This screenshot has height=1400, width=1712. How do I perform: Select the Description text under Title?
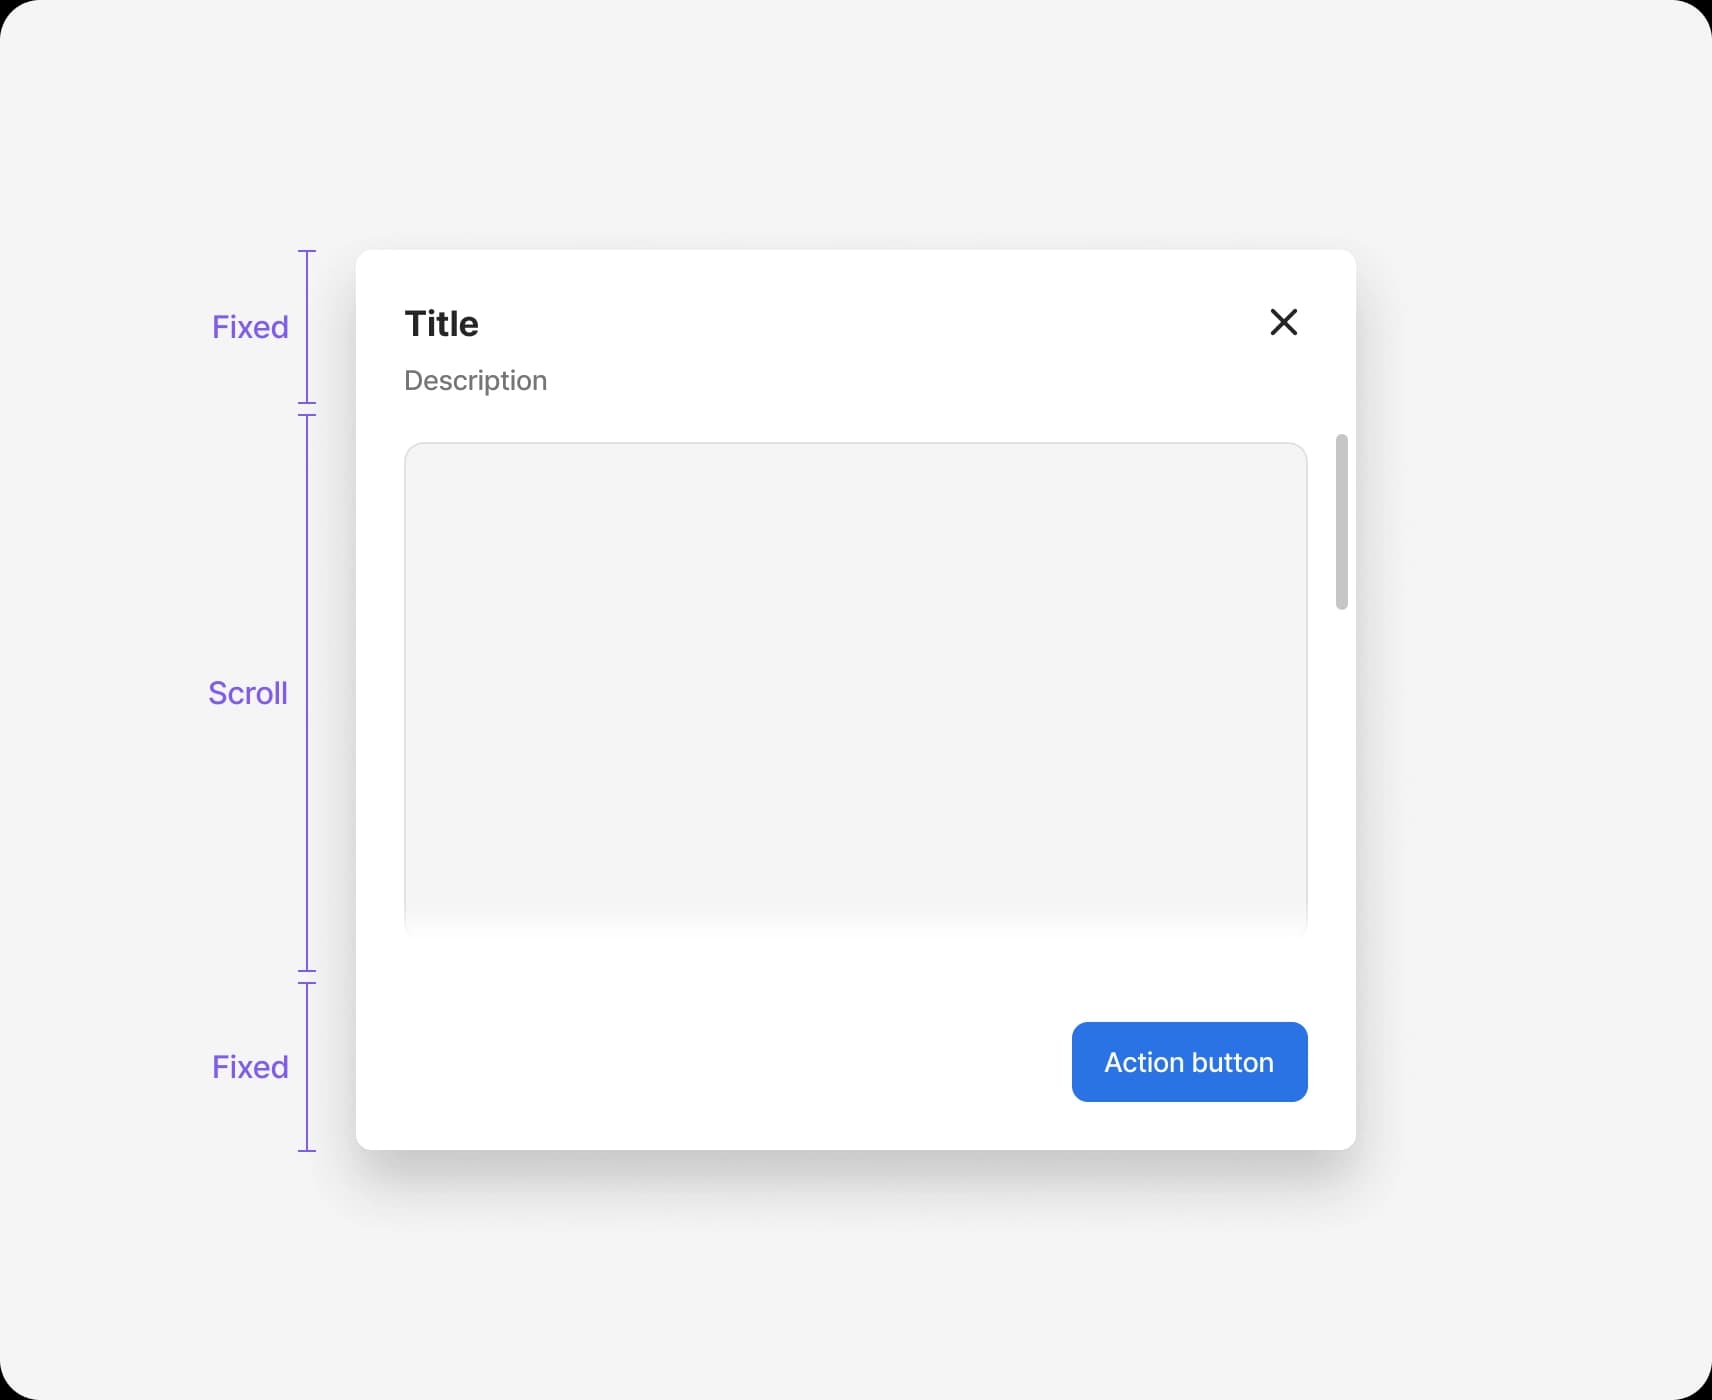[475, 381]
